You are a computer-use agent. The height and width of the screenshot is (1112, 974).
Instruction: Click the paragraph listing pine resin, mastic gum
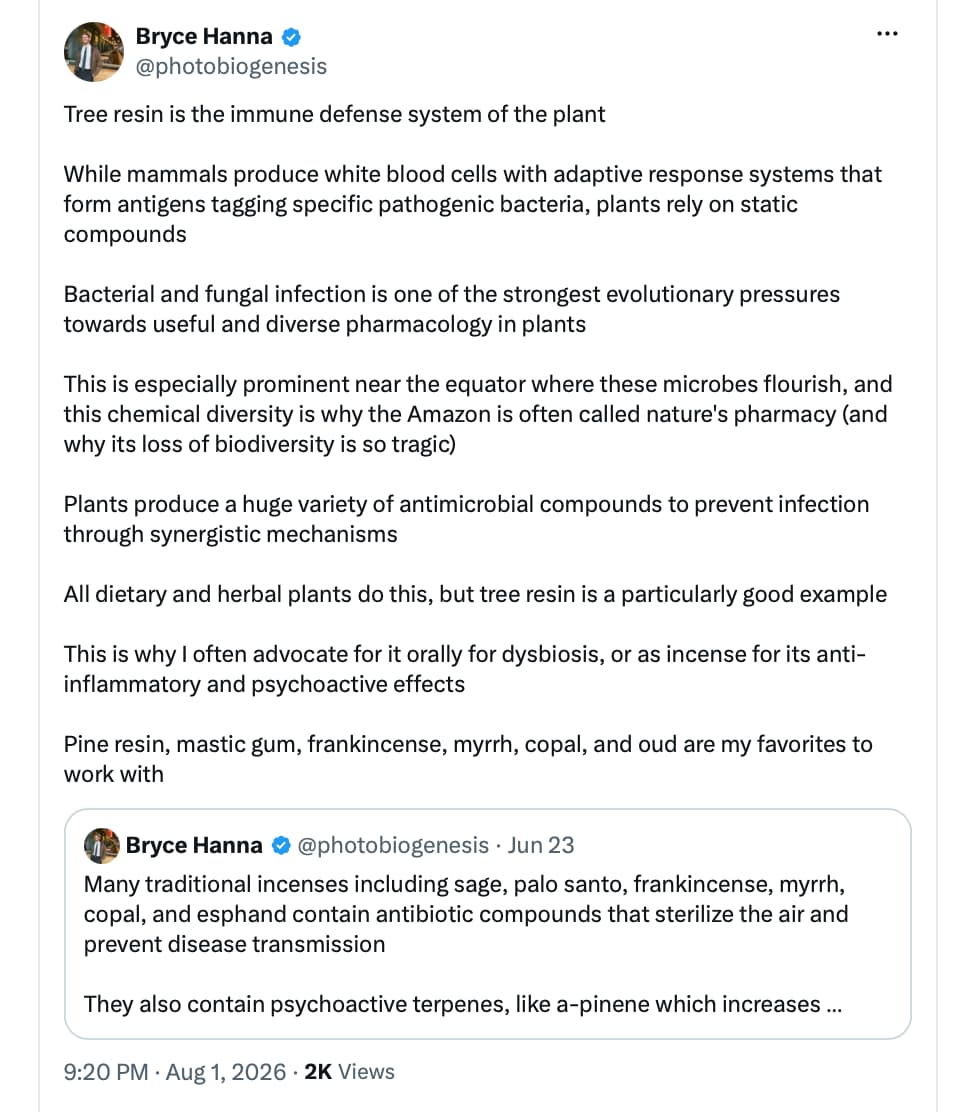point(467,759)
